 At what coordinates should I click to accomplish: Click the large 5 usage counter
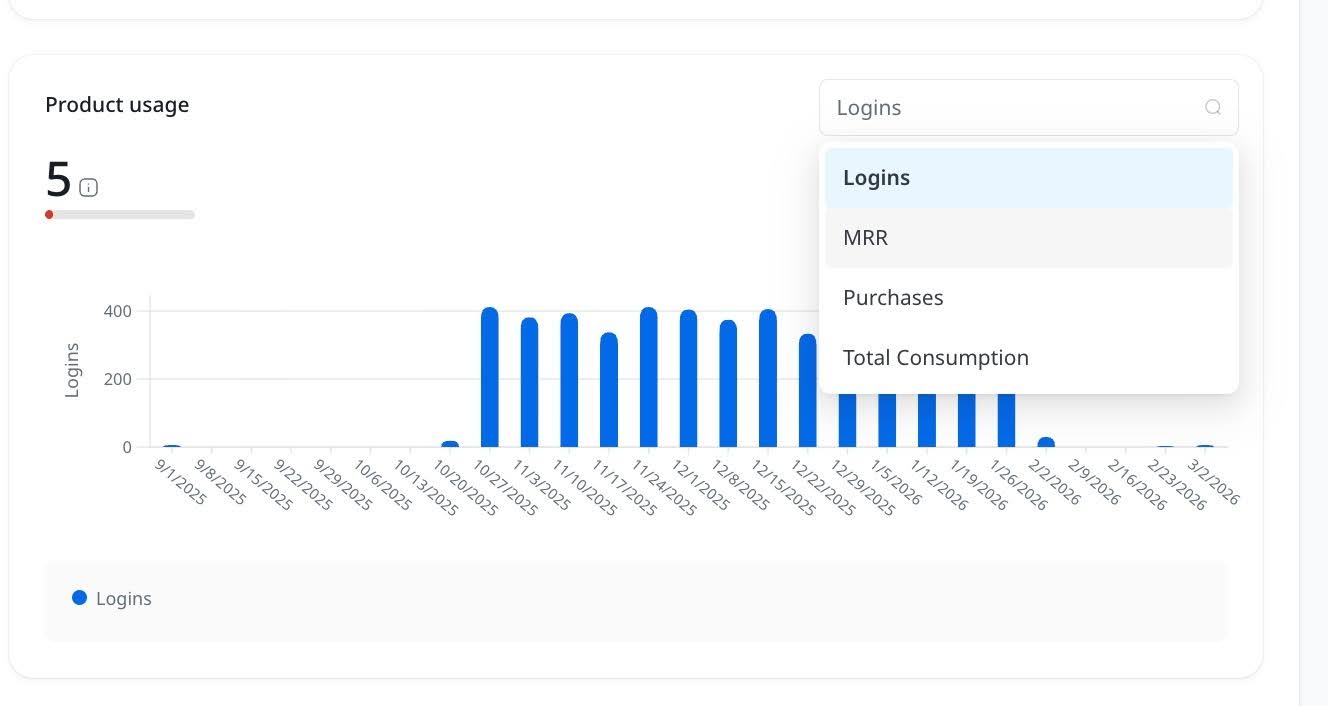click(x=56, y=181)
